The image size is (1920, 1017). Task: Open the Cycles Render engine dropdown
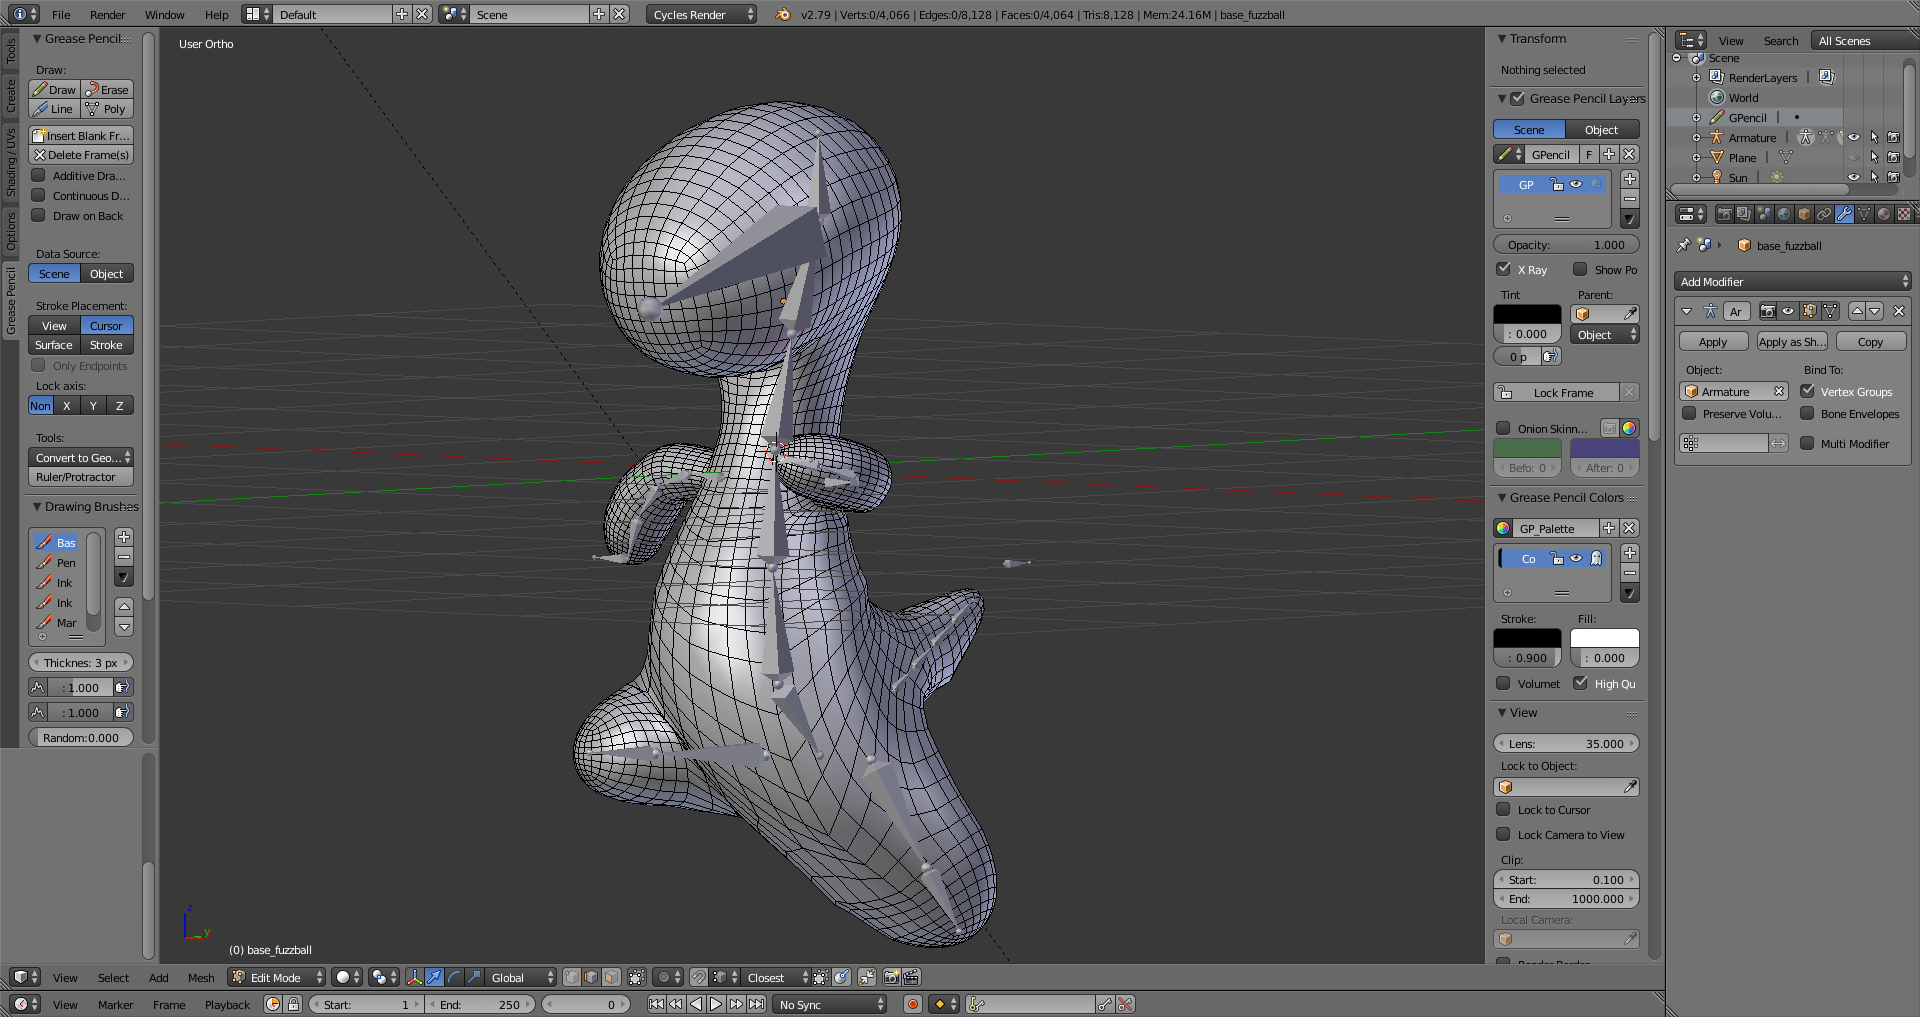[x=701, y=14]
